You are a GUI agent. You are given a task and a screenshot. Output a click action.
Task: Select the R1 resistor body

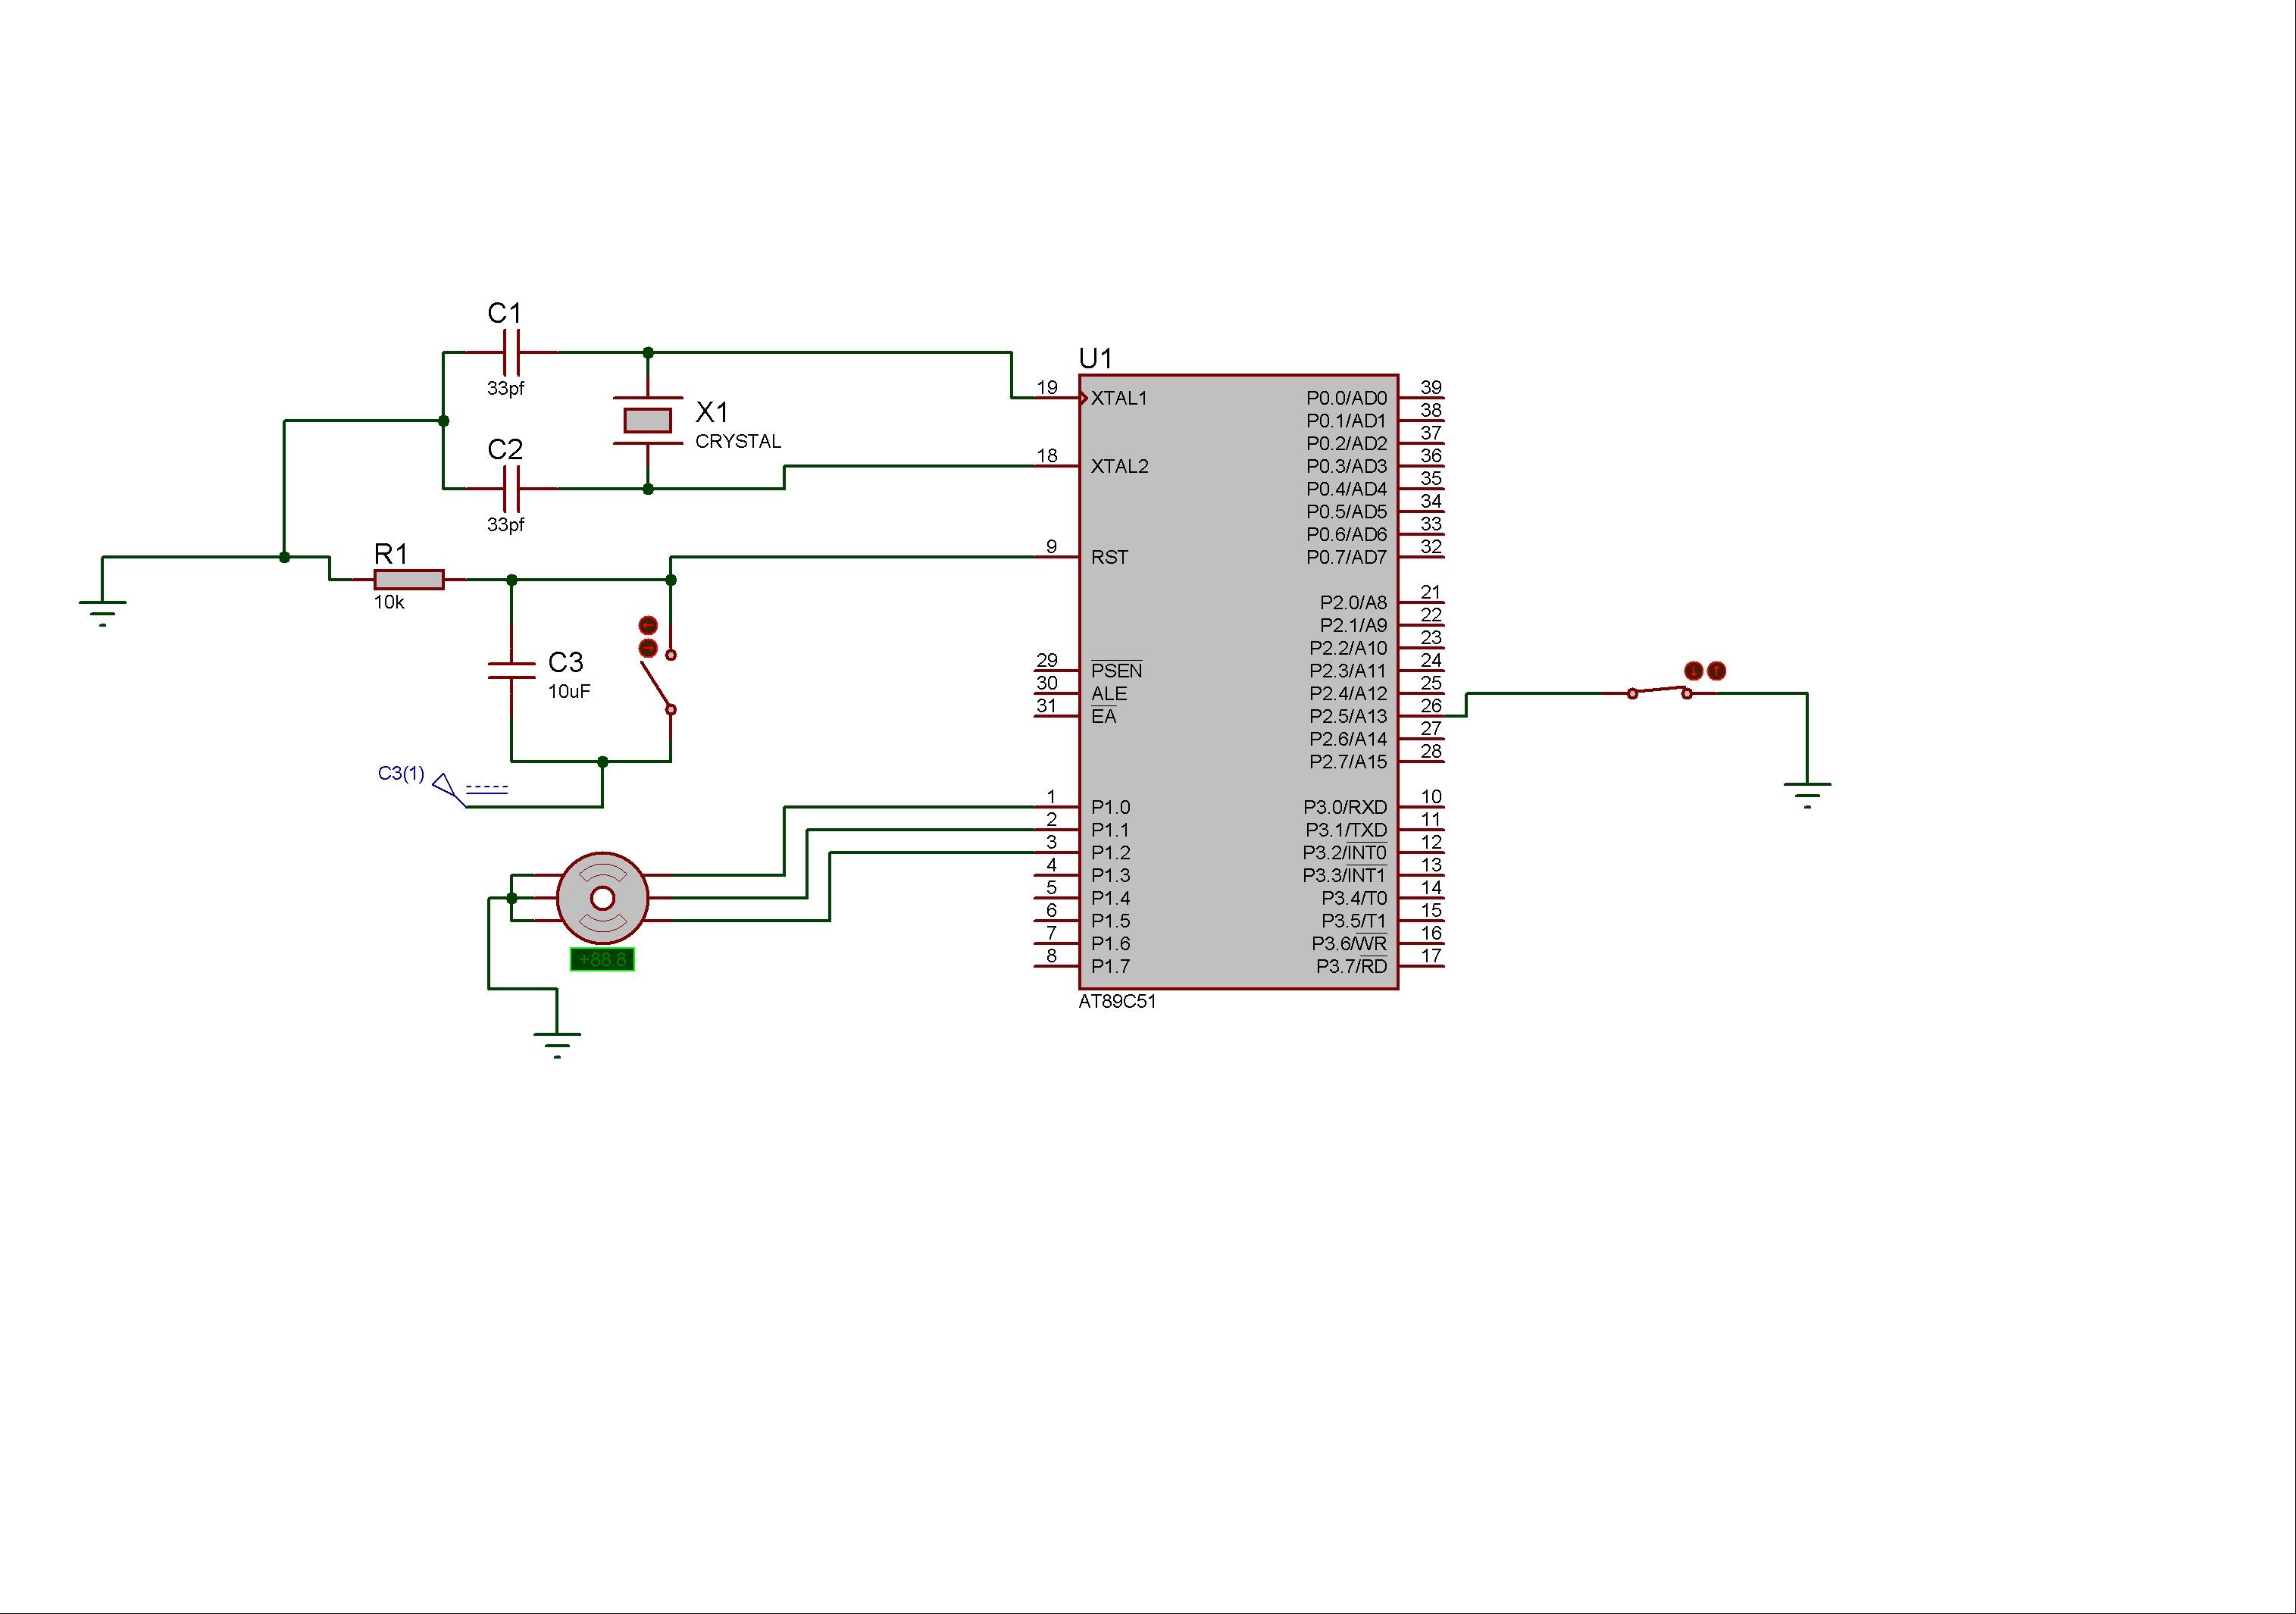tap(409, 579)
